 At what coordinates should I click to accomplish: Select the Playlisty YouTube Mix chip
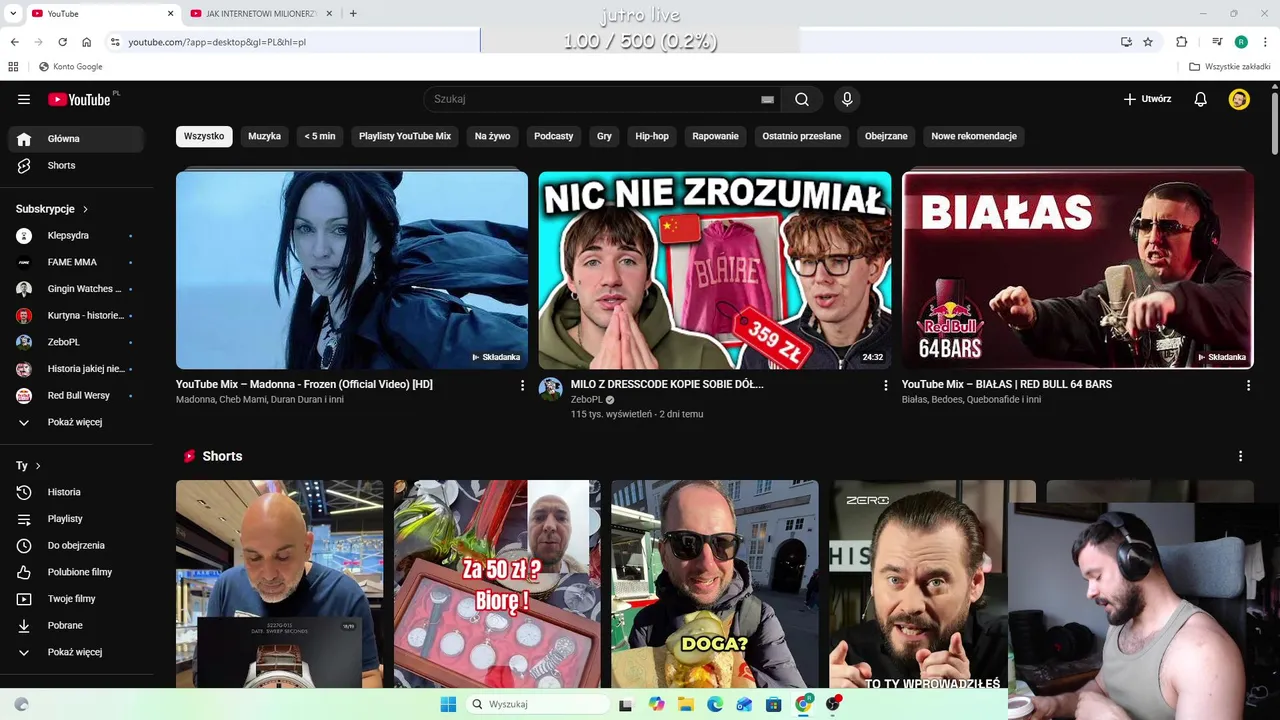pos(405,136)
